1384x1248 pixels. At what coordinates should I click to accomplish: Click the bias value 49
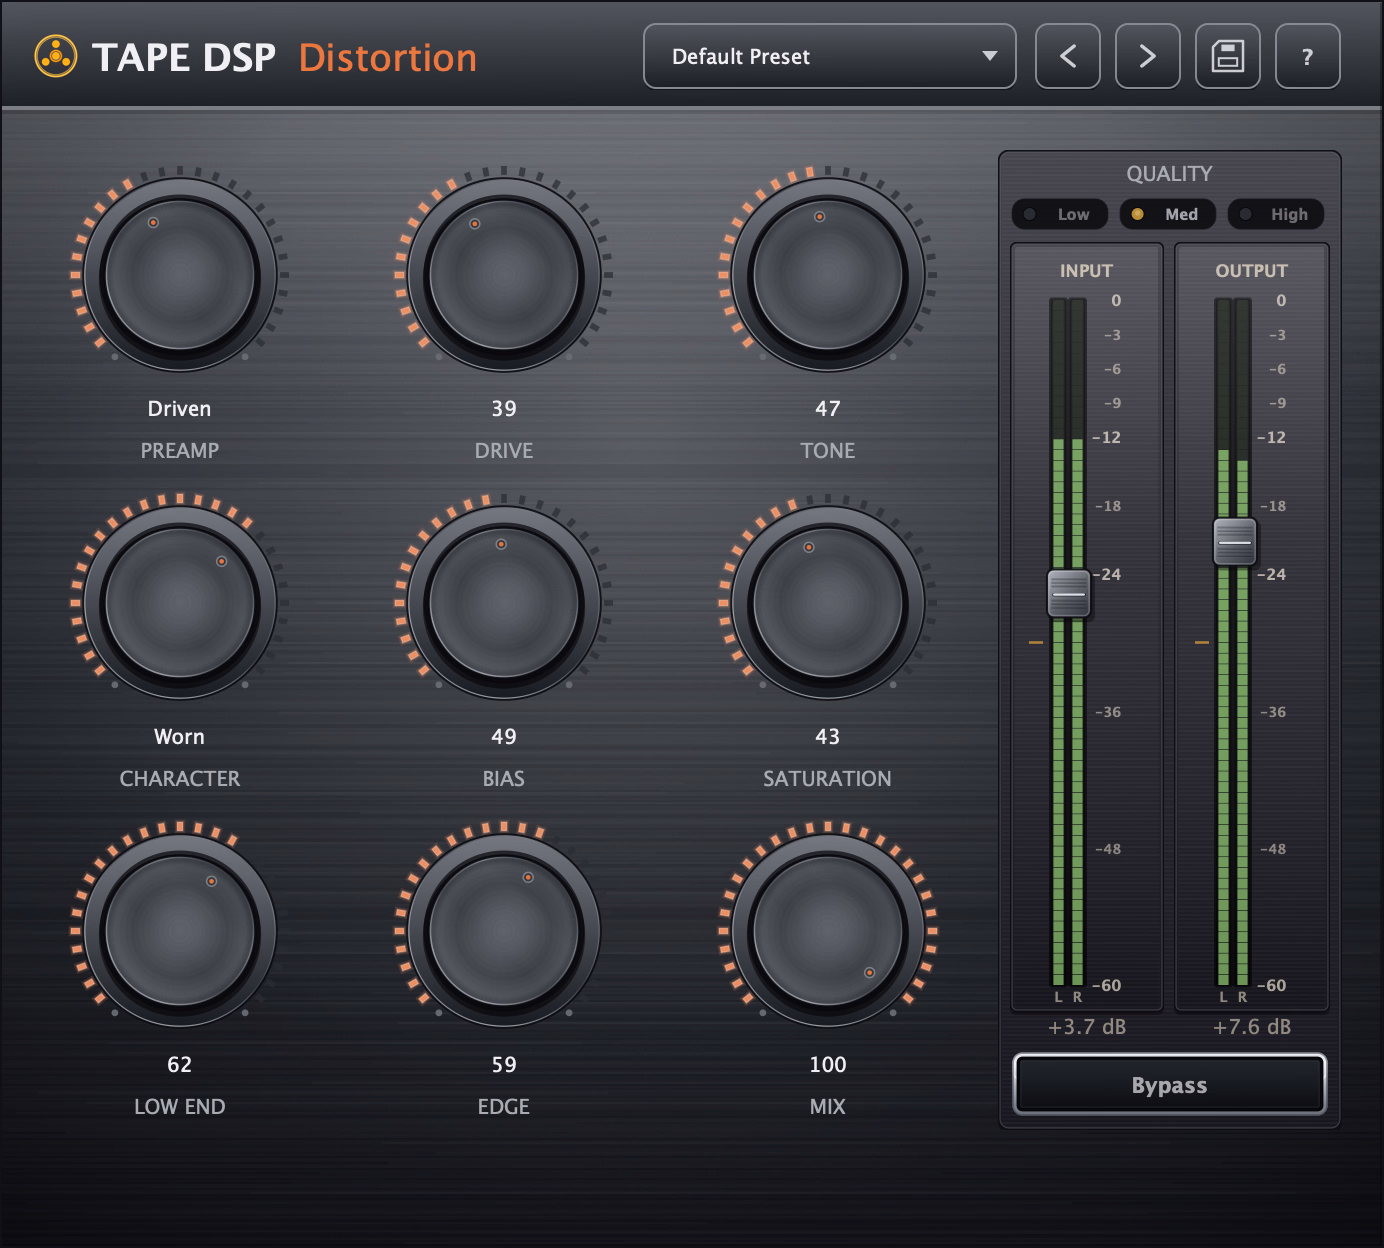tap(504, 737)
